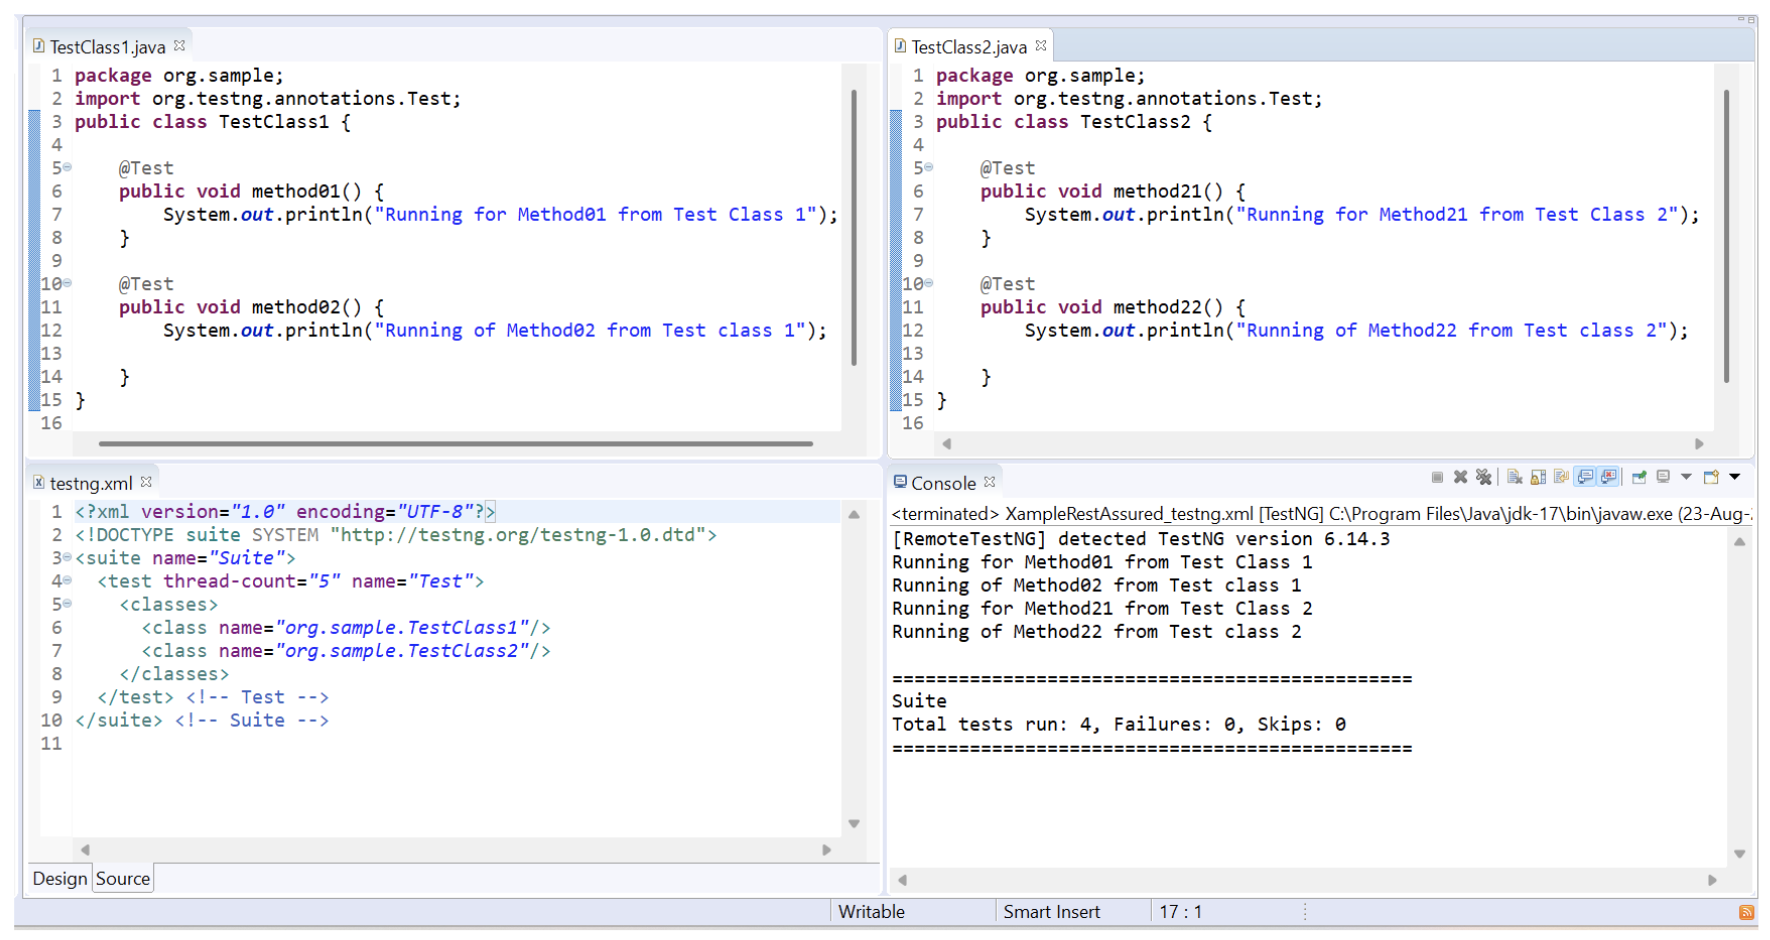
Task: Collapse method22 fold at line 10 in TestClass2
Action: tap(929, 283)
